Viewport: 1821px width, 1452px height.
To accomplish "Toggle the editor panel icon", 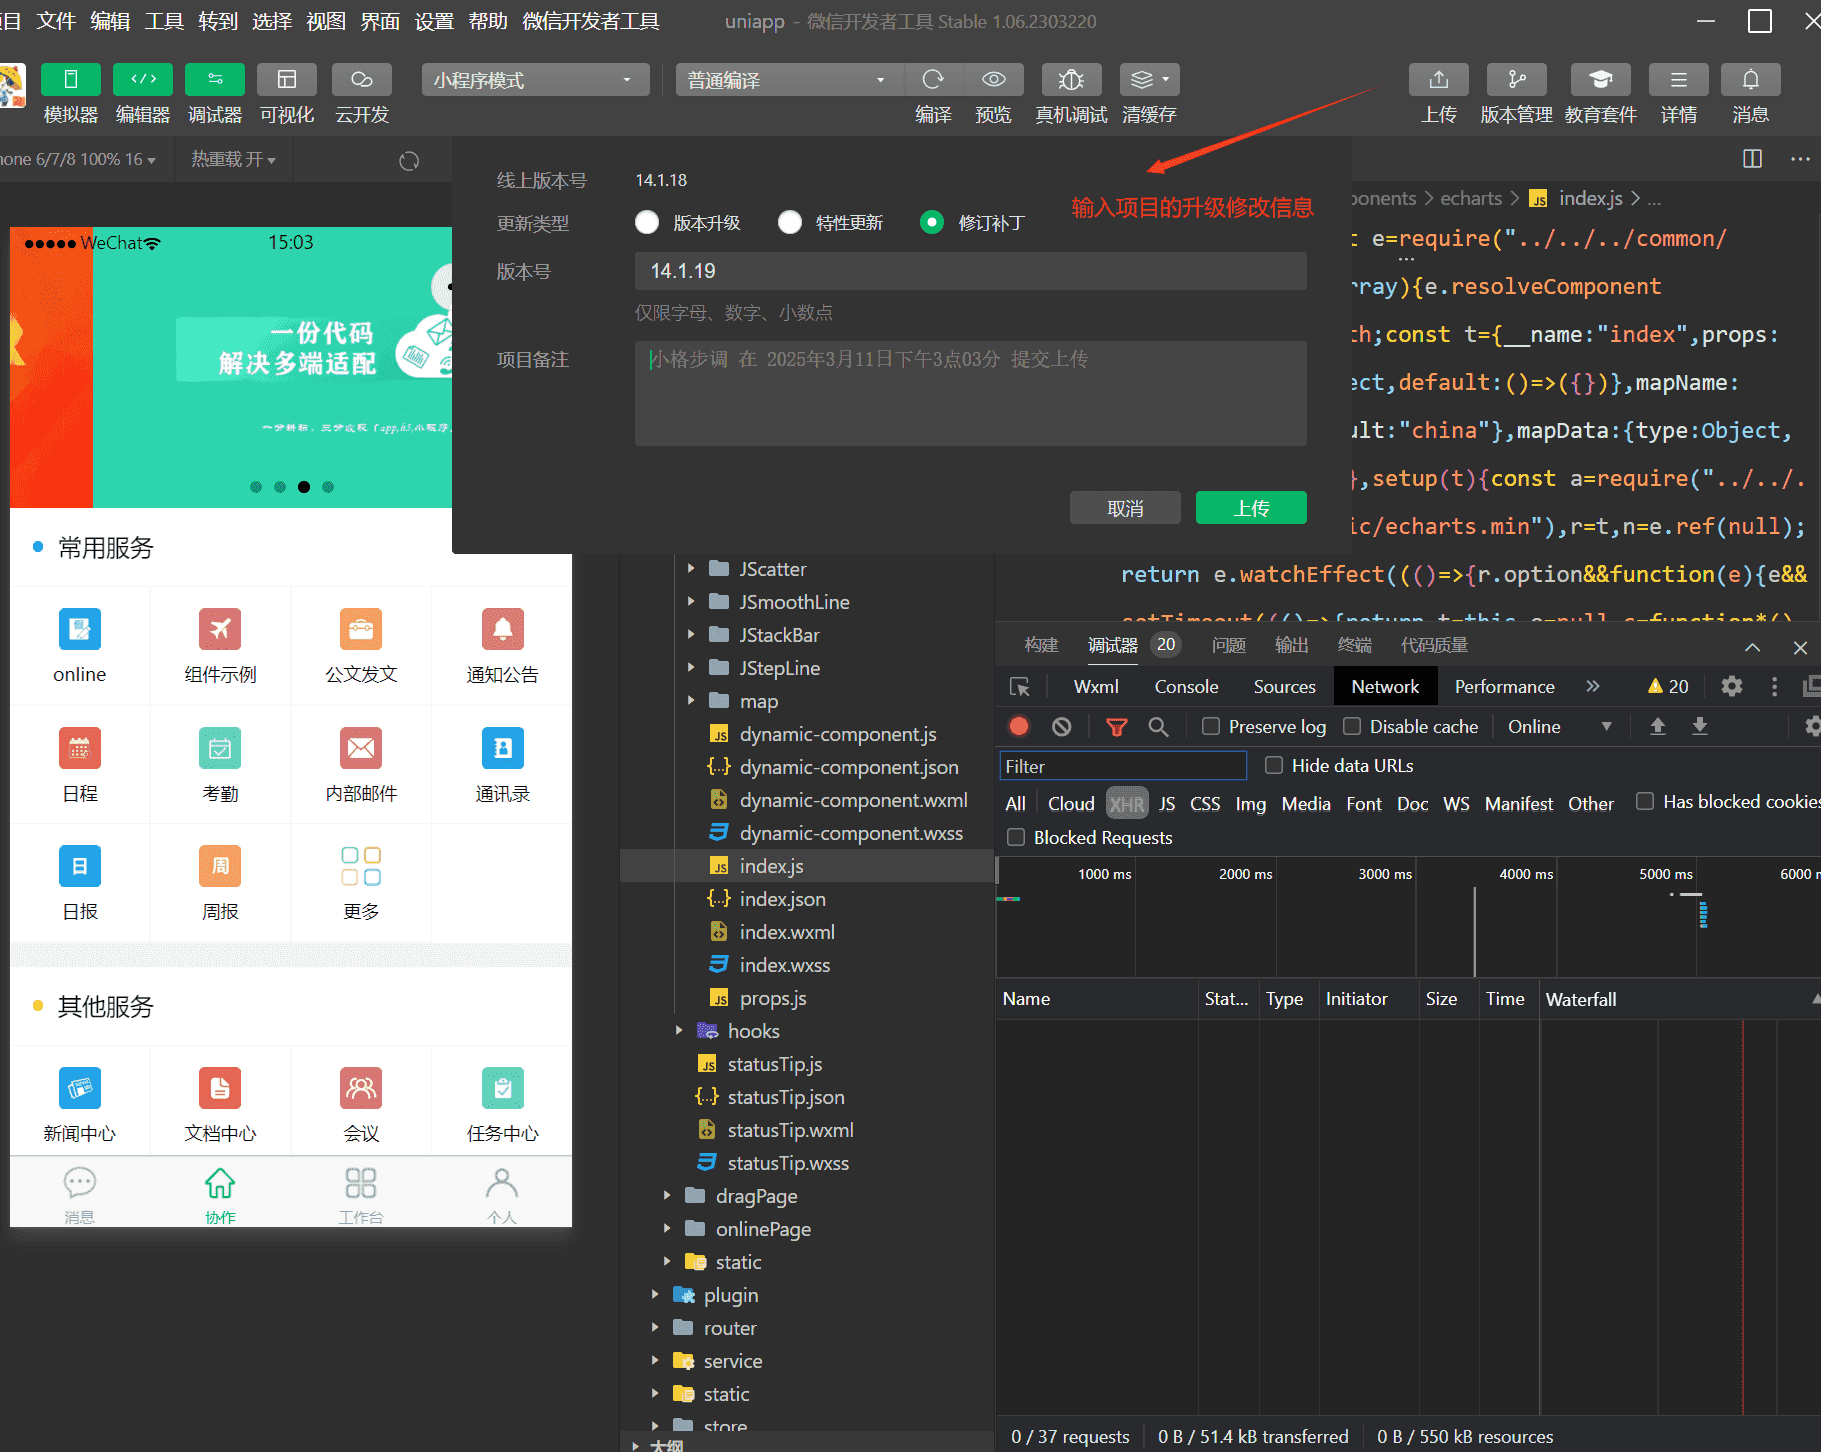I will click(x=143, y=79).
